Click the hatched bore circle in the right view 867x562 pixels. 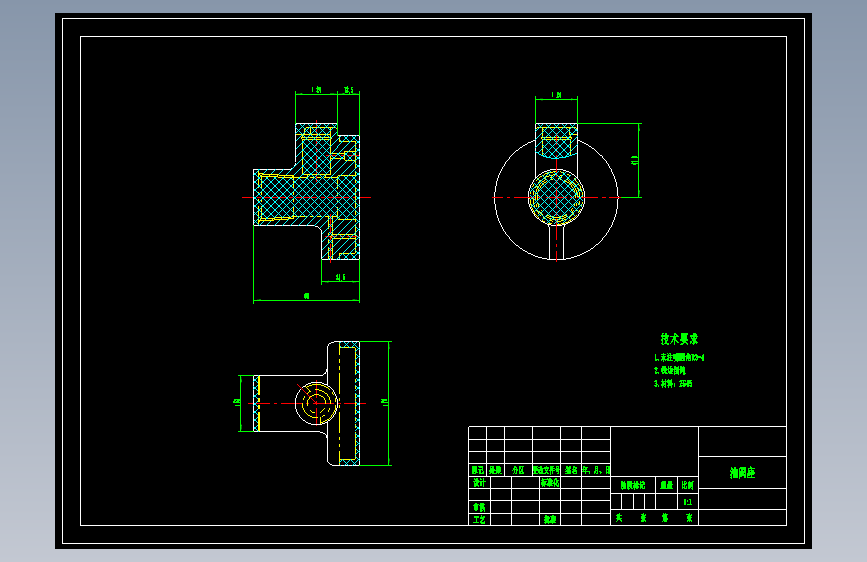click(x=556, y=197)
